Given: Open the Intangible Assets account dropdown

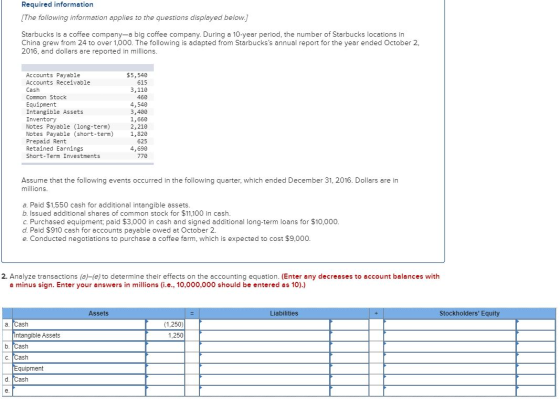Looking at the screenshot, I should pyautogui.click(x=79, y=336).
